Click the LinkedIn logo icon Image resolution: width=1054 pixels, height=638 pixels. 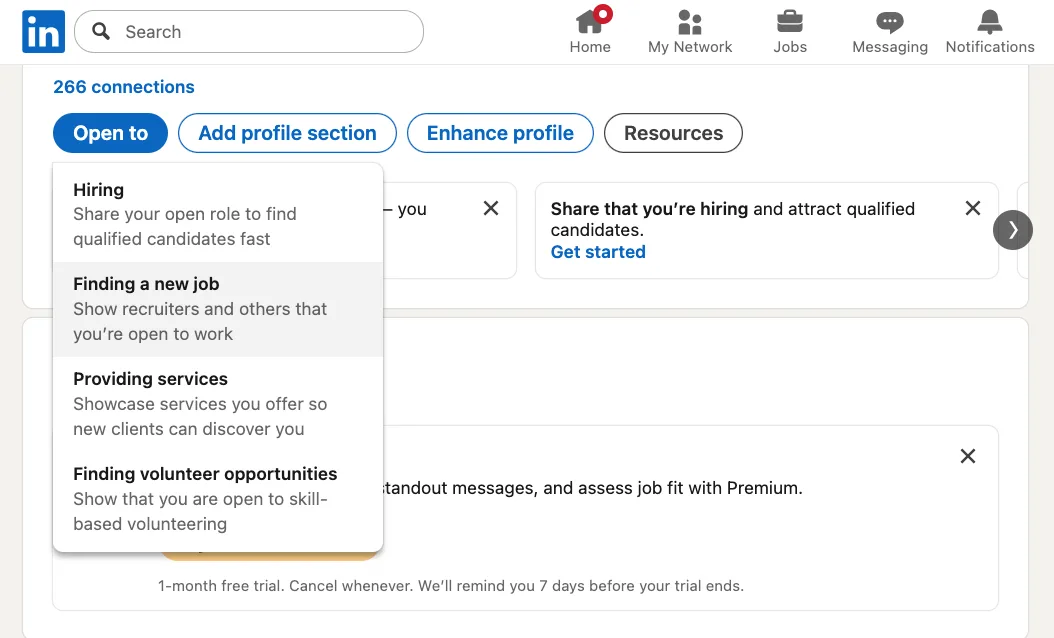43,32
